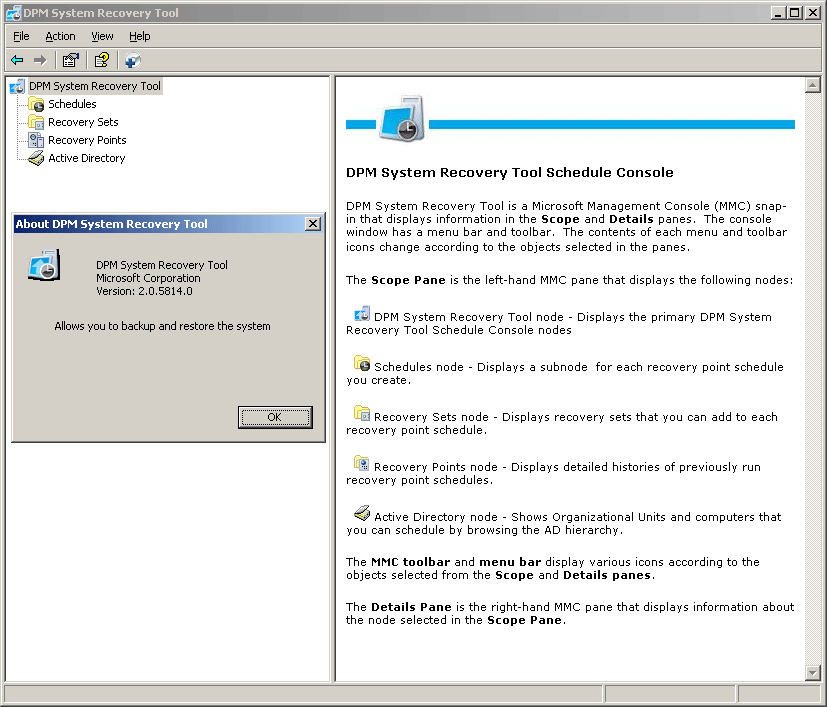Open the Help menu
This screenshot has width=827, height=707.
[140, 36]
